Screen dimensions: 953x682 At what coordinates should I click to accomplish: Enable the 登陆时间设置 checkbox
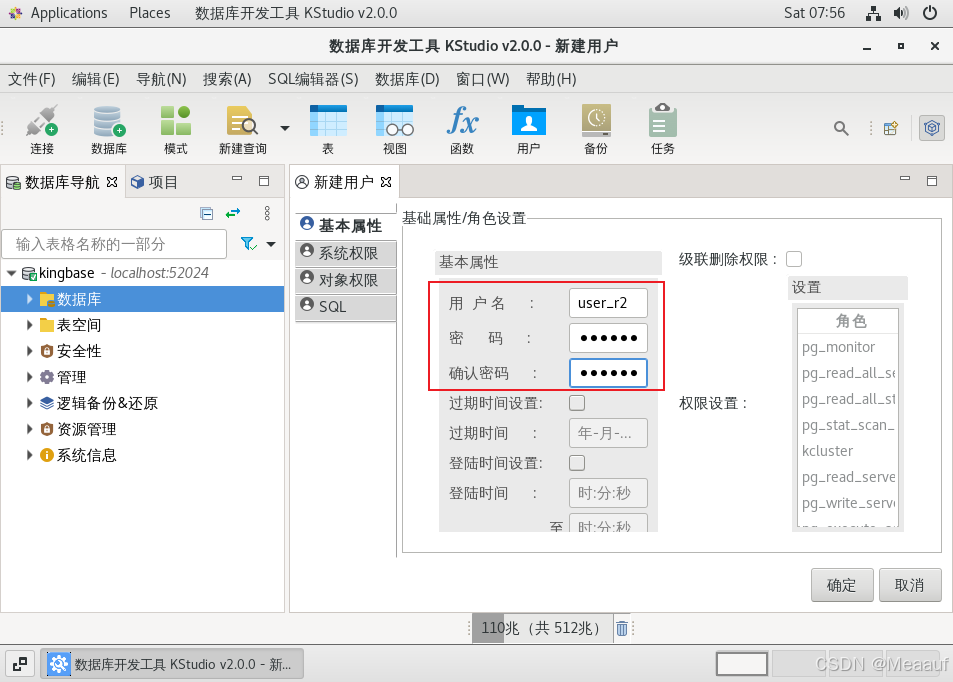(x=577, y=463)
